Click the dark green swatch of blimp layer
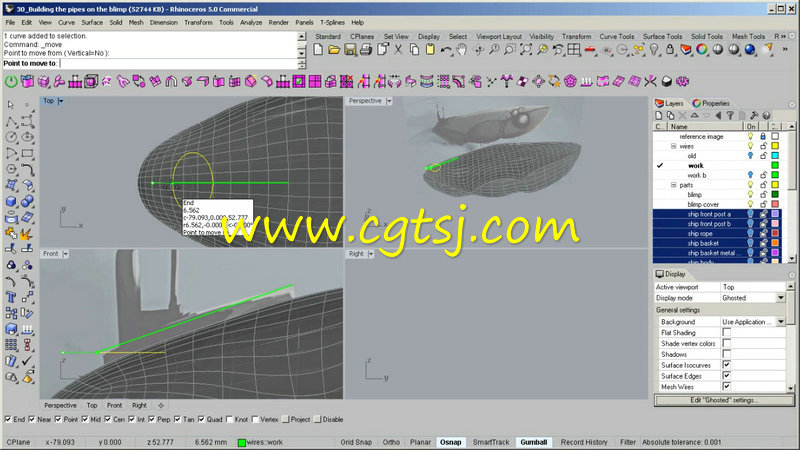The height and width of the screenshot is (450, 800). pyautogui.click(x=775, y=194)
